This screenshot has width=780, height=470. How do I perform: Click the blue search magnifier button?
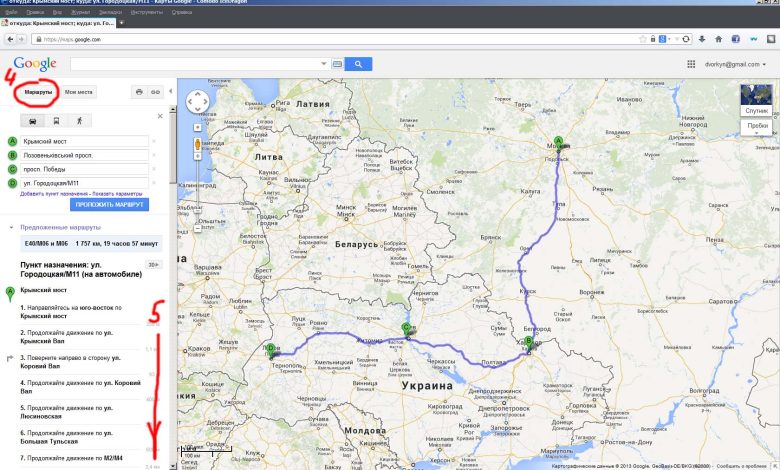[358, 63]
